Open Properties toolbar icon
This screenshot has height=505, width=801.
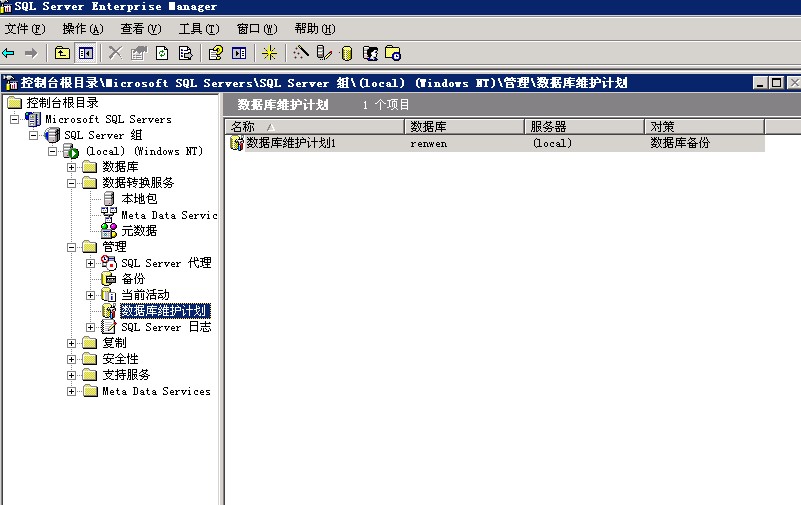tap(138, 53)
